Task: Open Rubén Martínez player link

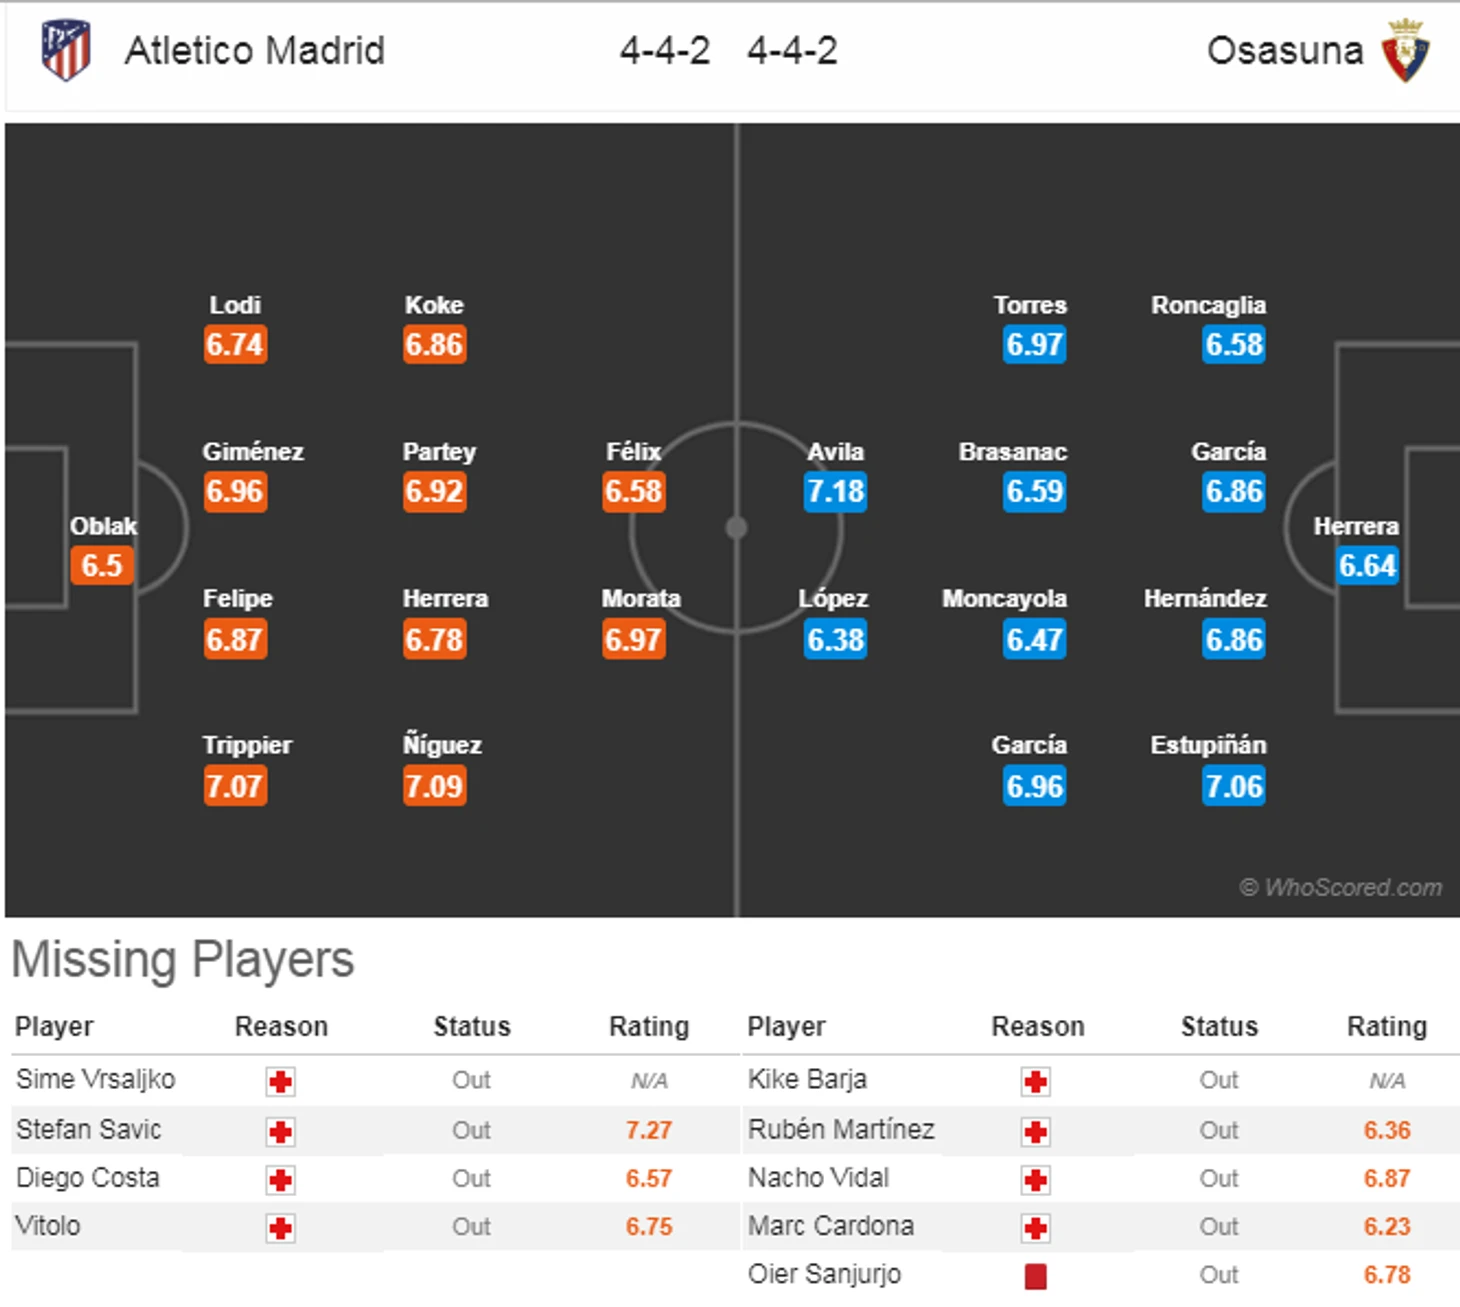Action: click(841, 1130)
